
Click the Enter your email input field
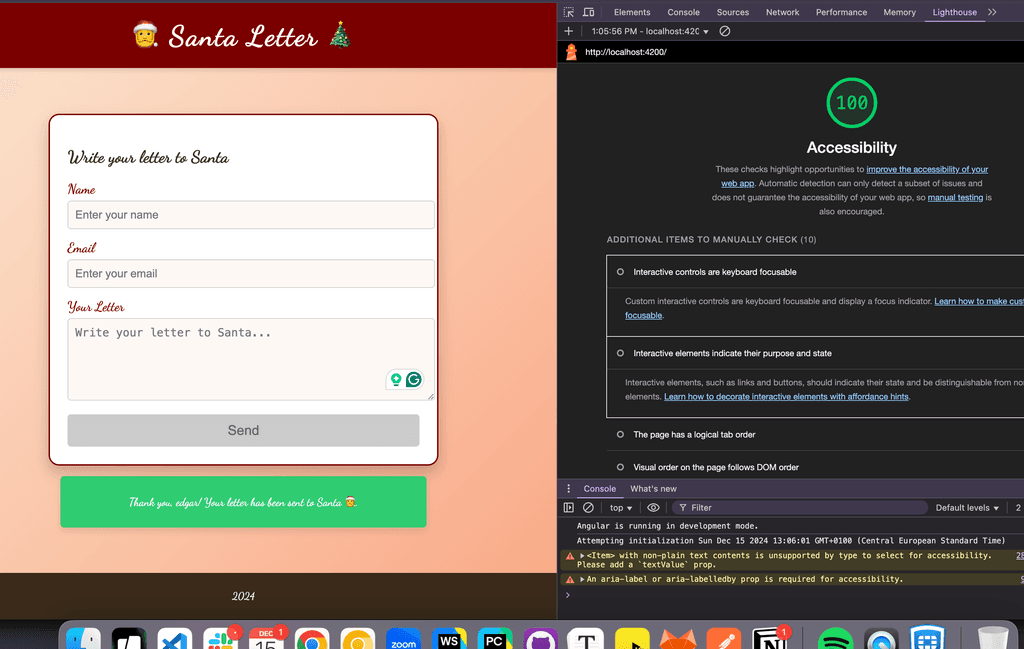[x=251, y=274]
